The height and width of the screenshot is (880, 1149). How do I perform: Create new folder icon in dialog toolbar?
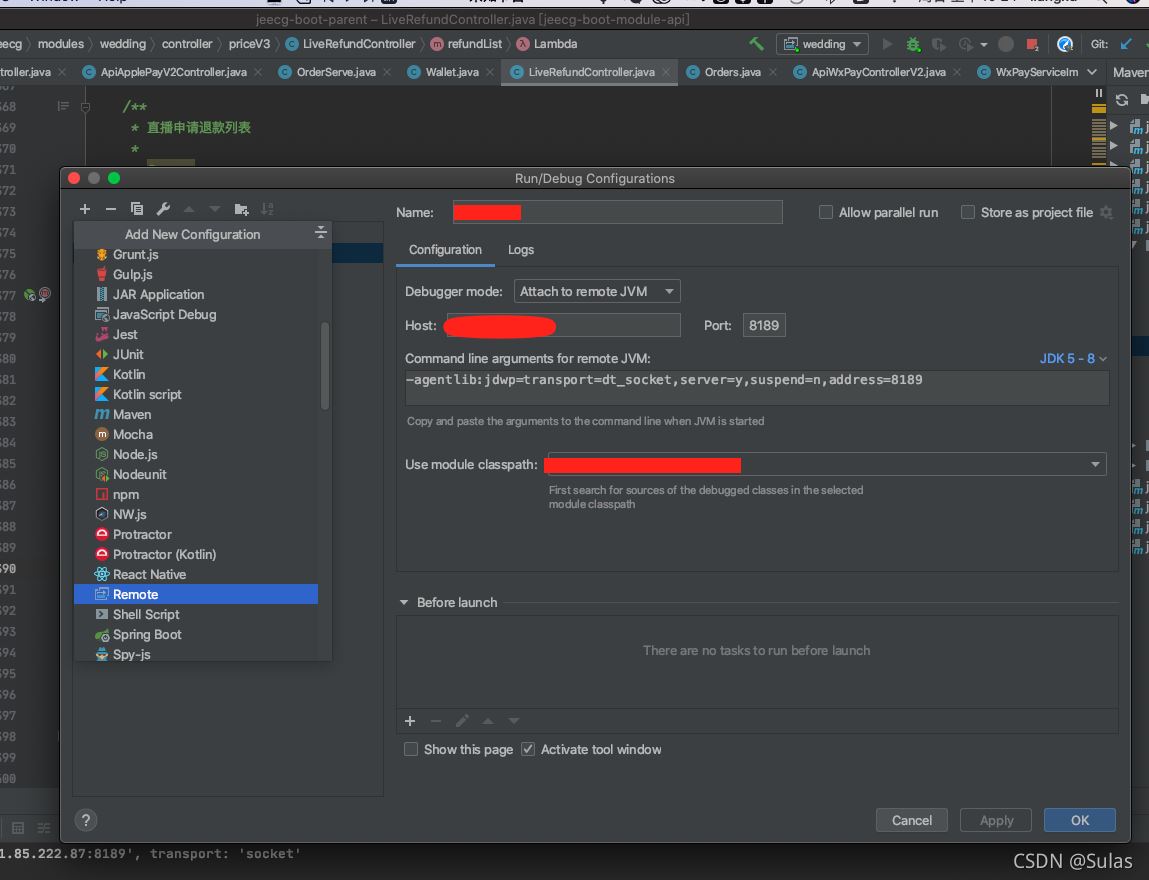tap(241, 210)
